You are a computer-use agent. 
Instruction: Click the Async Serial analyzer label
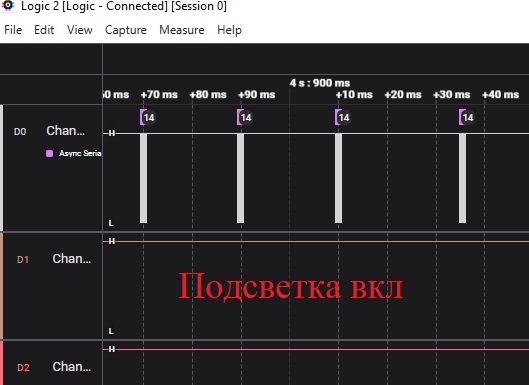tap(80, 153)
